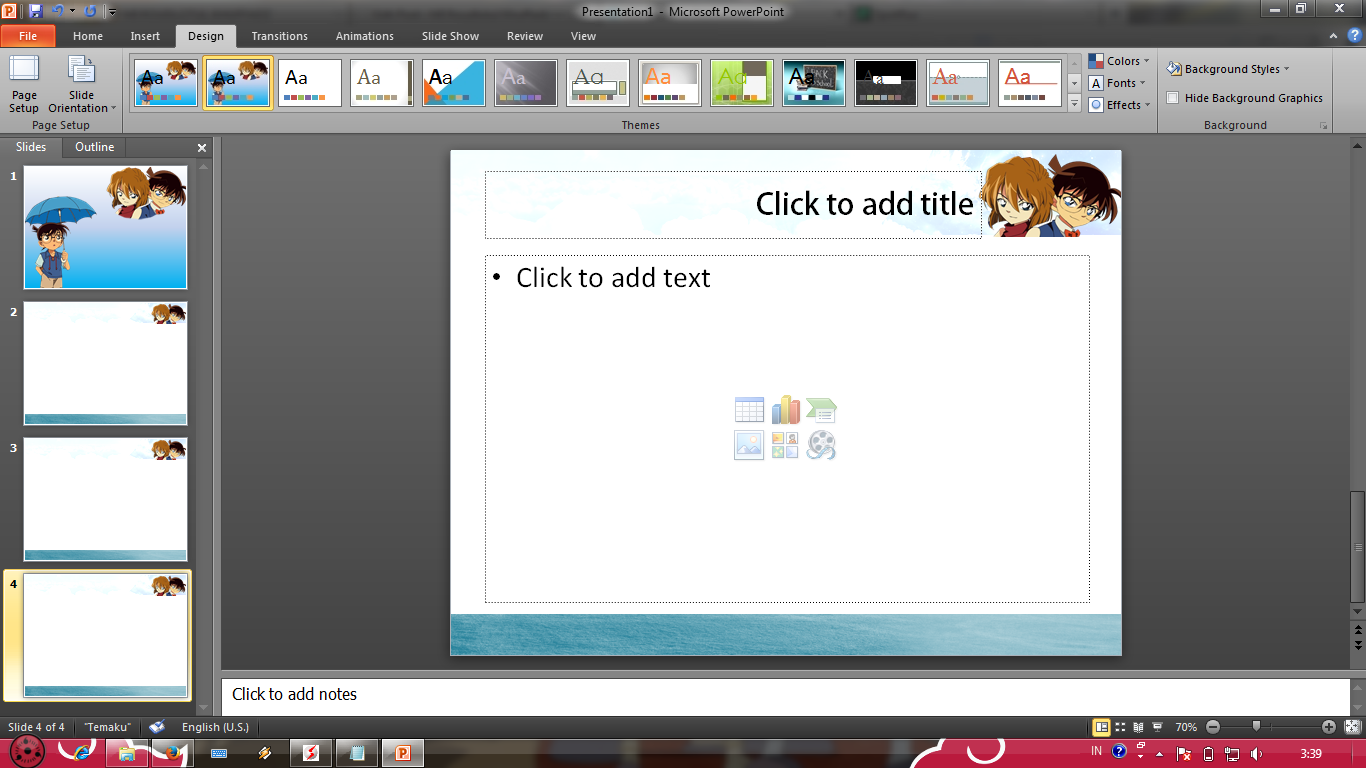
Task: Apply the dark gray gradient theme
Action: 526,83
